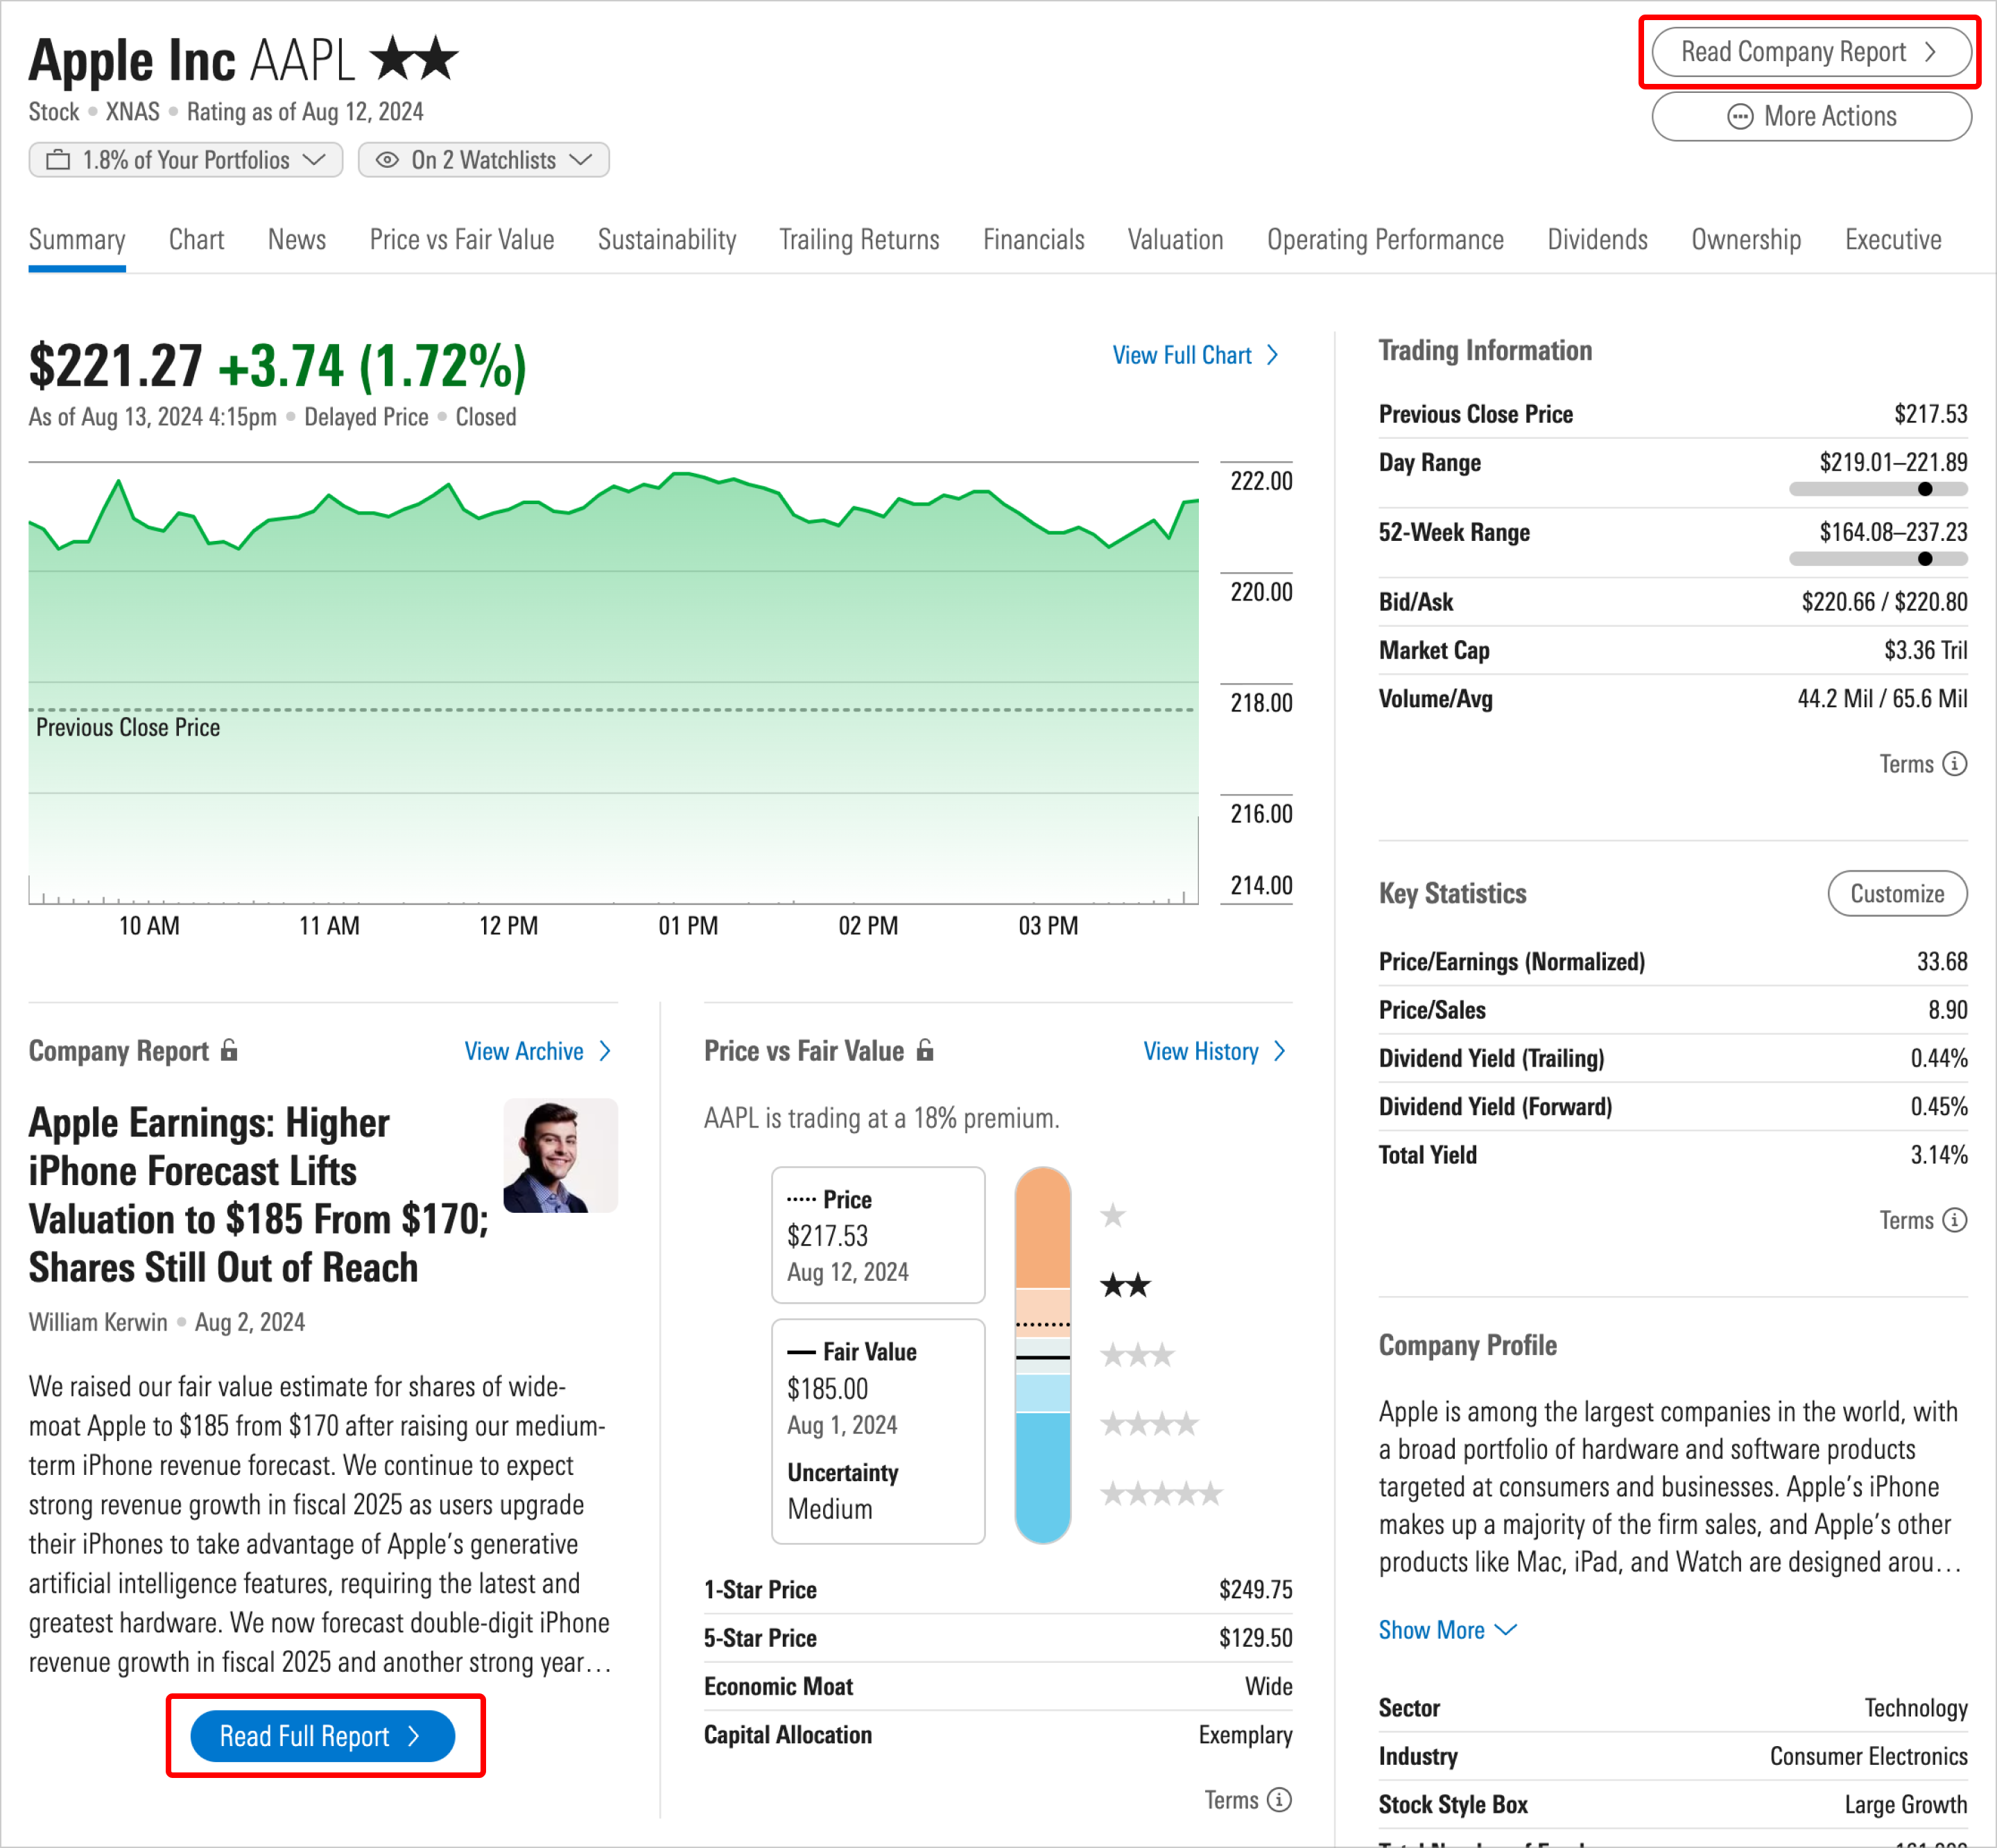This screenshot has width=1997, height=1848.
Task: Click the Previous Close Price chart label
Action: coord(128,727)
